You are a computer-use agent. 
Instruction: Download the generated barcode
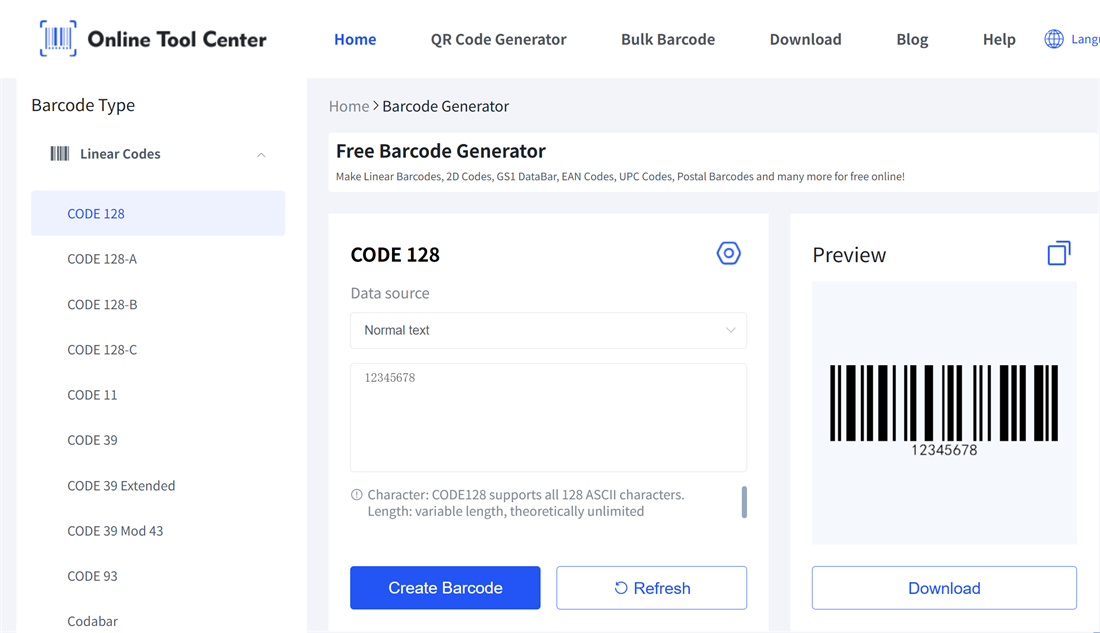click(x=943, y=587)
